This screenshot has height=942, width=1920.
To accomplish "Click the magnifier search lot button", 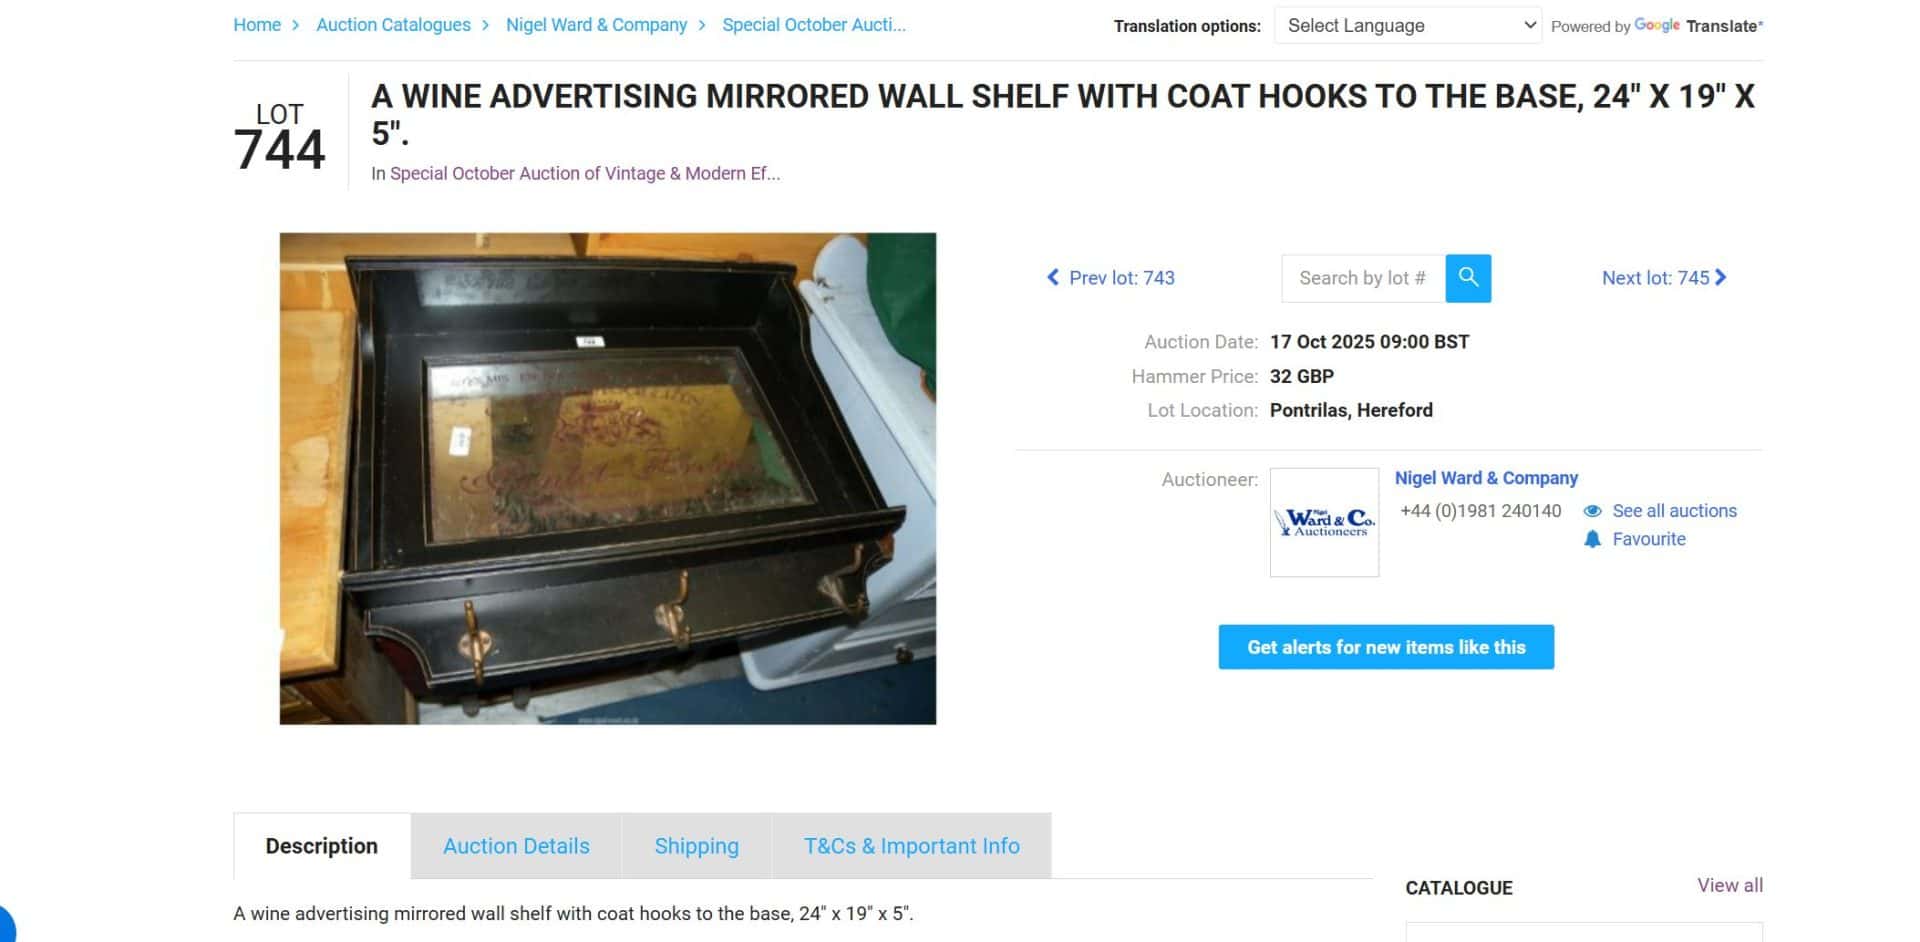I will click(x=1468, y=278).
